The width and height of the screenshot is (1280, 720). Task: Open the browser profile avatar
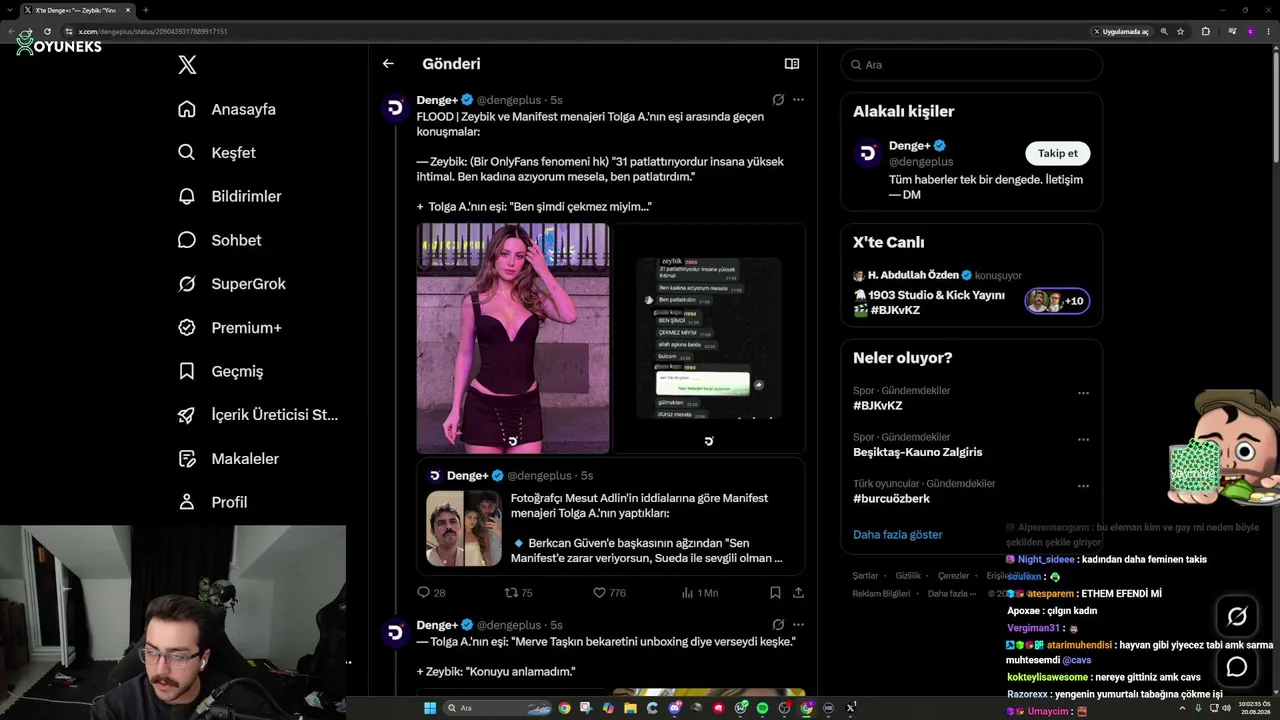tap(1250, 31)
